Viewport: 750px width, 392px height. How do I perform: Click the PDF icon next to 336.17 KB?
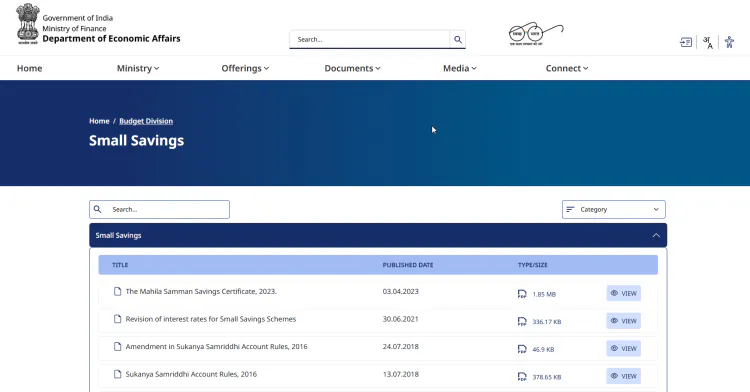coord(522,322)
